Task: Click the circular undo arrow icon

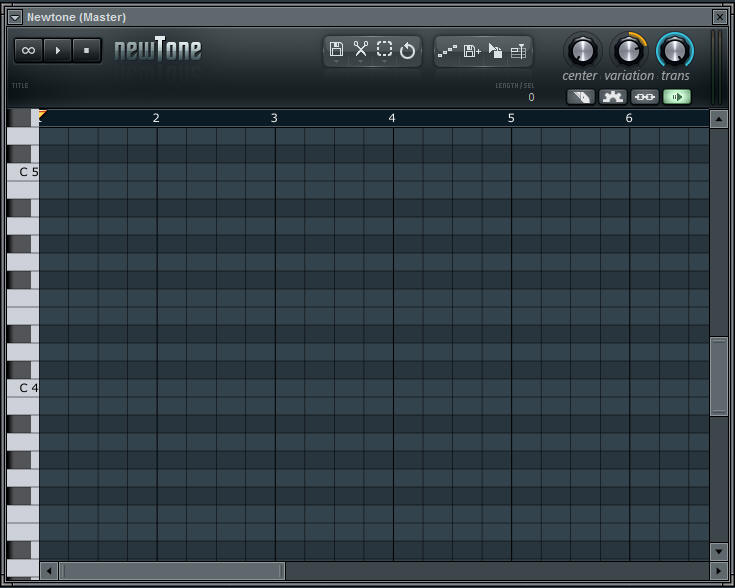Action: coord(408,50)
